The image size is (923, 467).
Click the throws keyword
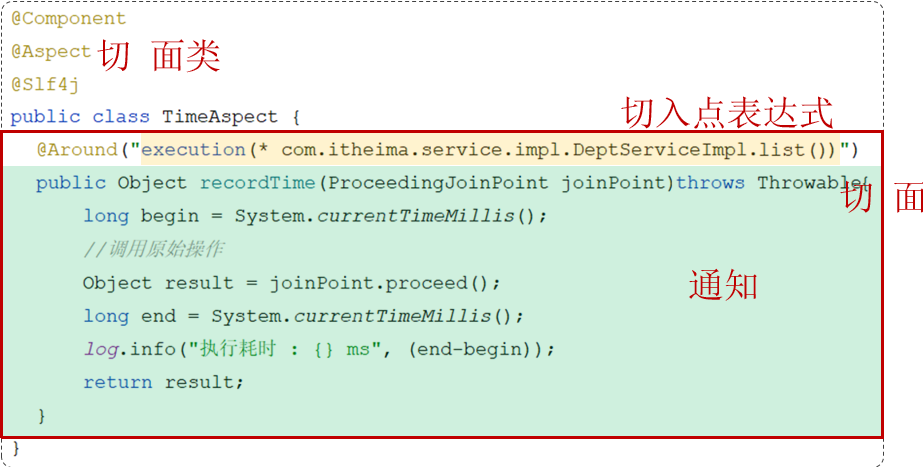(710, 183)
